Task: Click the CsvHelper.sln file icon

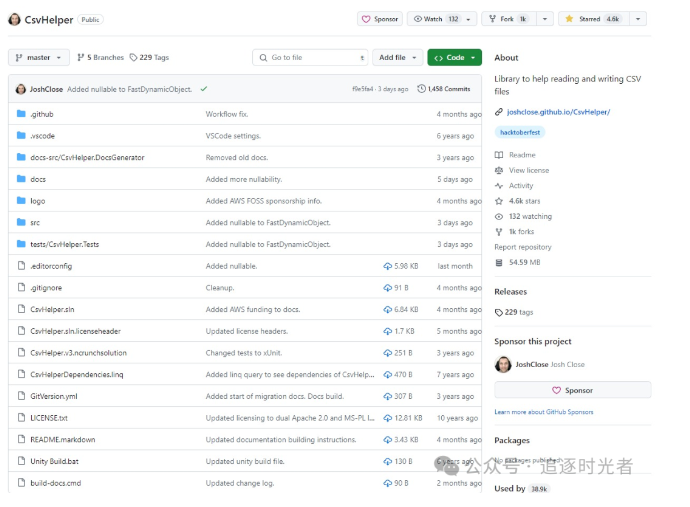Action: [x=21, y=309]
